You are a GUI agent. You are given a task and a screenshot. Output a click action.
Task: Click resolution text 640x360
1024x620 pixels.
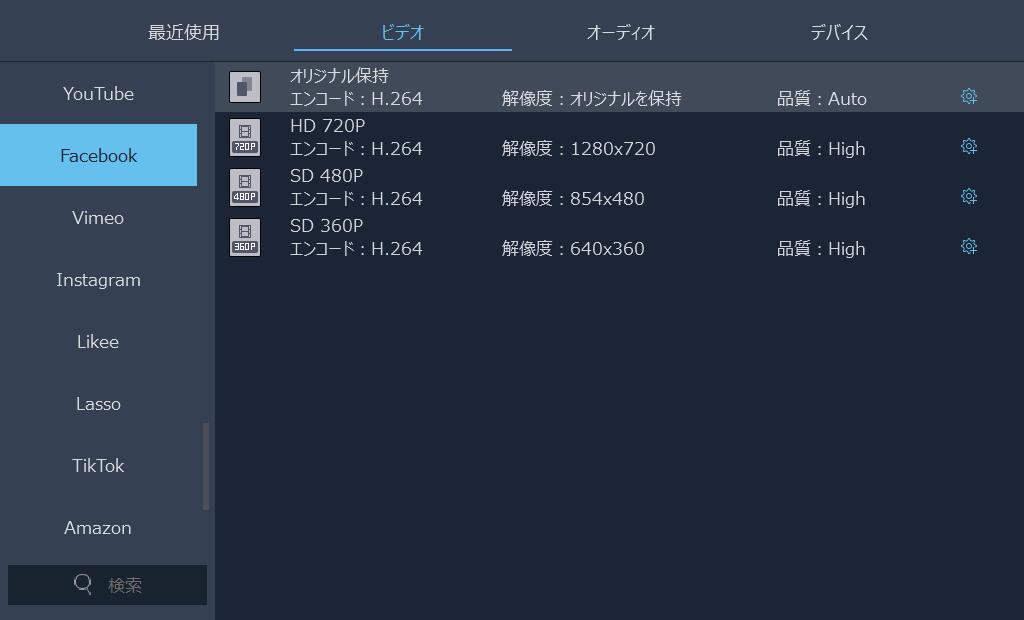pos(607,249)
